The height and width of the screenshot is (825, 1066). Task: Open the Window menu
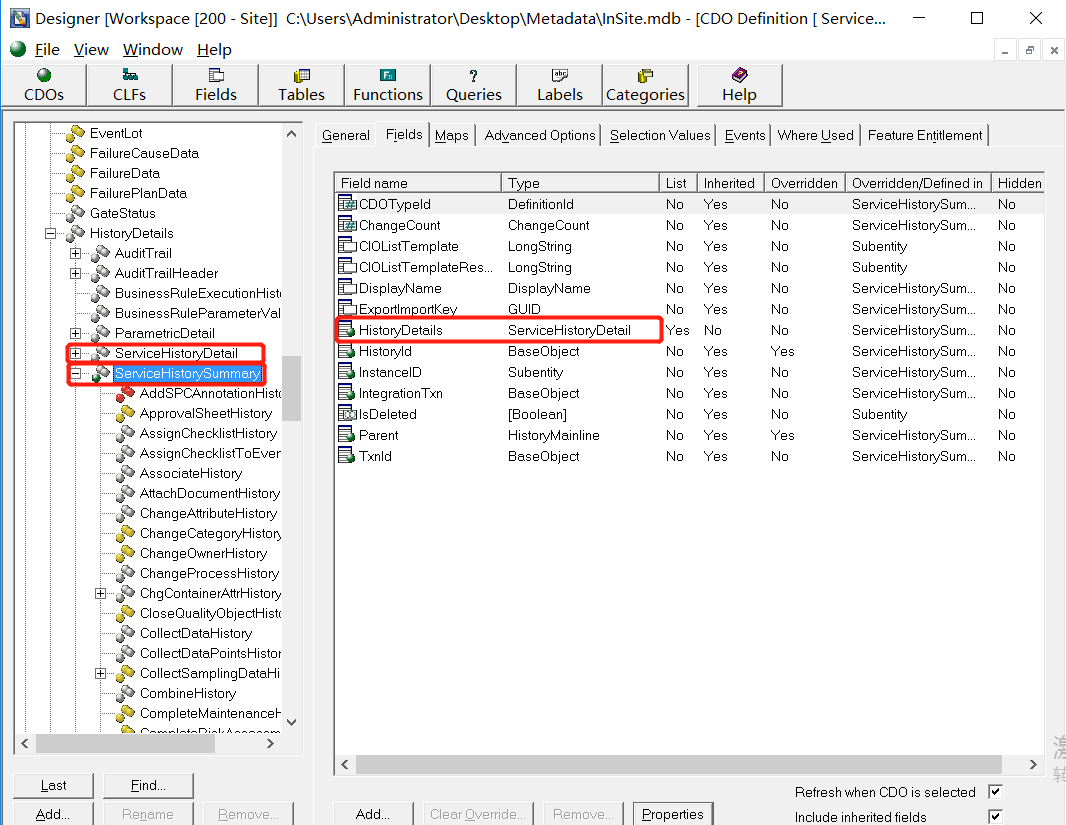coord(152,50)
